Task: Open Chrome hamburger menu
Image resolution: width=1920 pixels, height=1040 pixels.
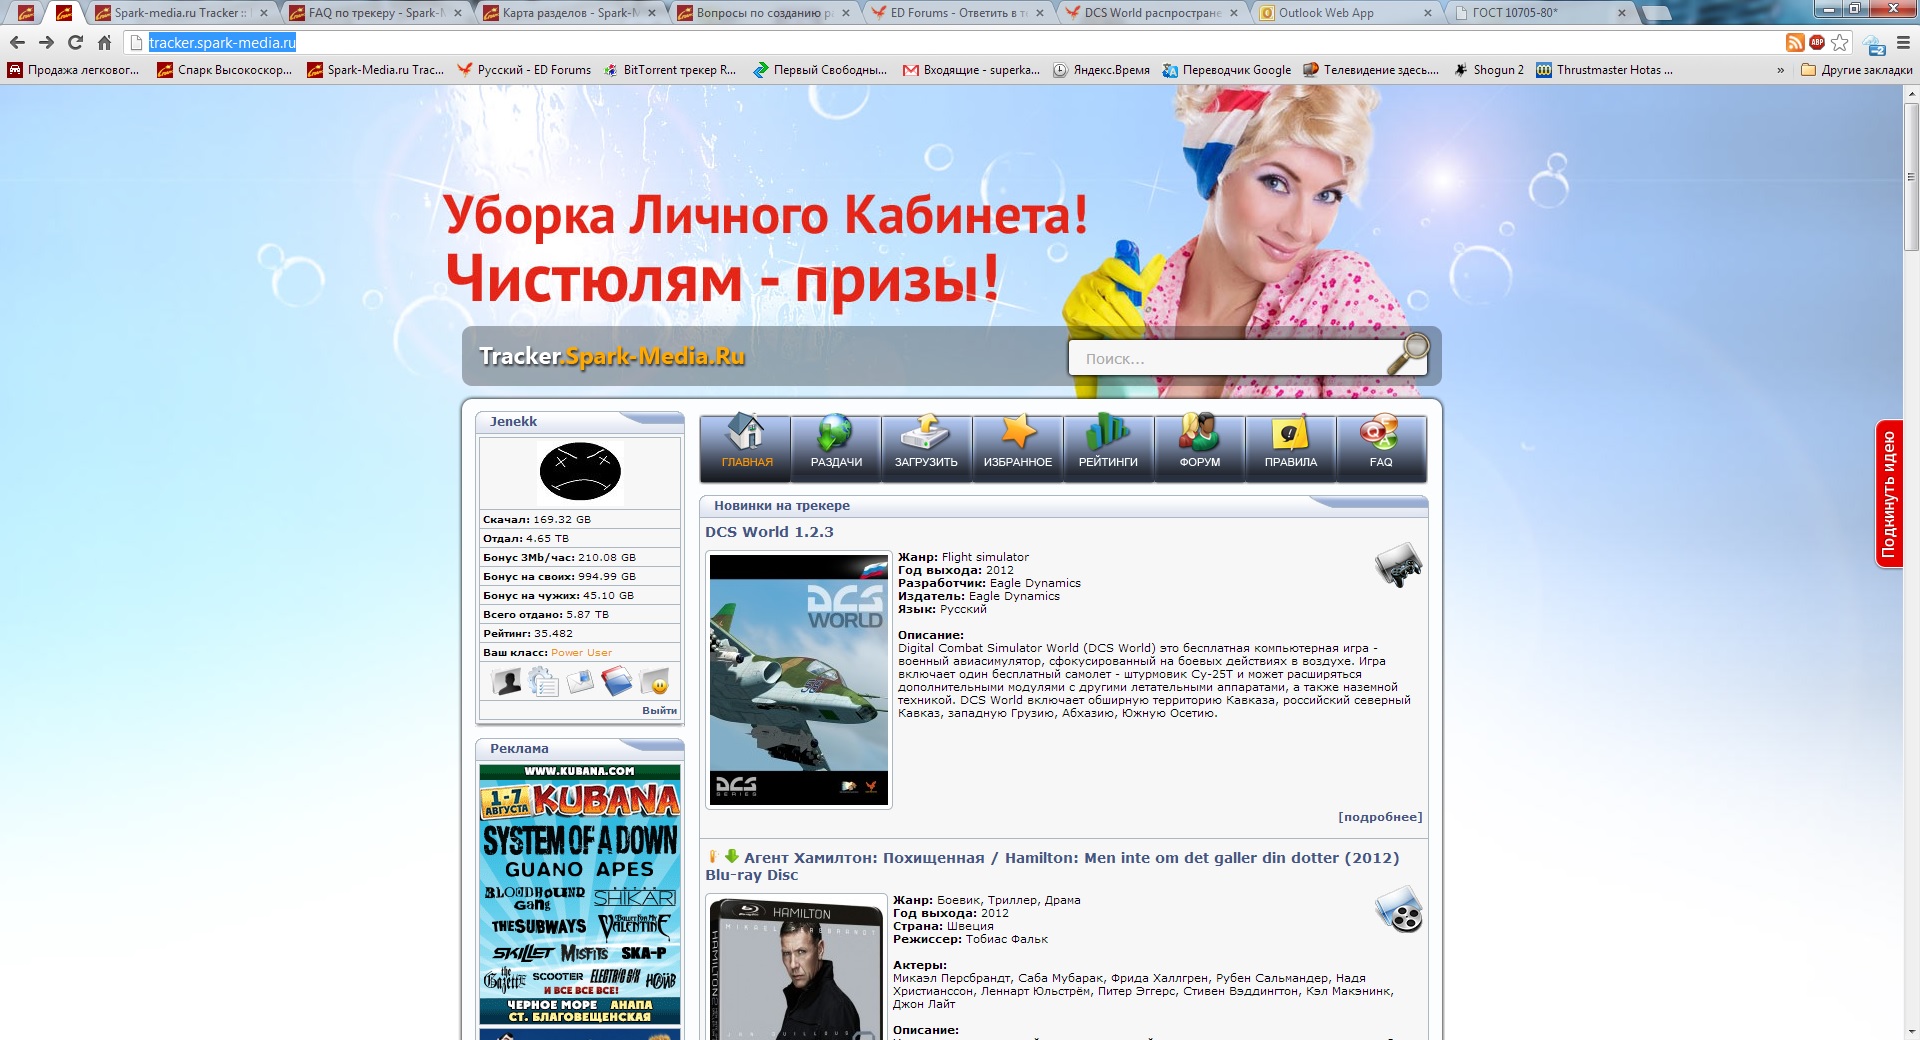Action: point(1903,42)
